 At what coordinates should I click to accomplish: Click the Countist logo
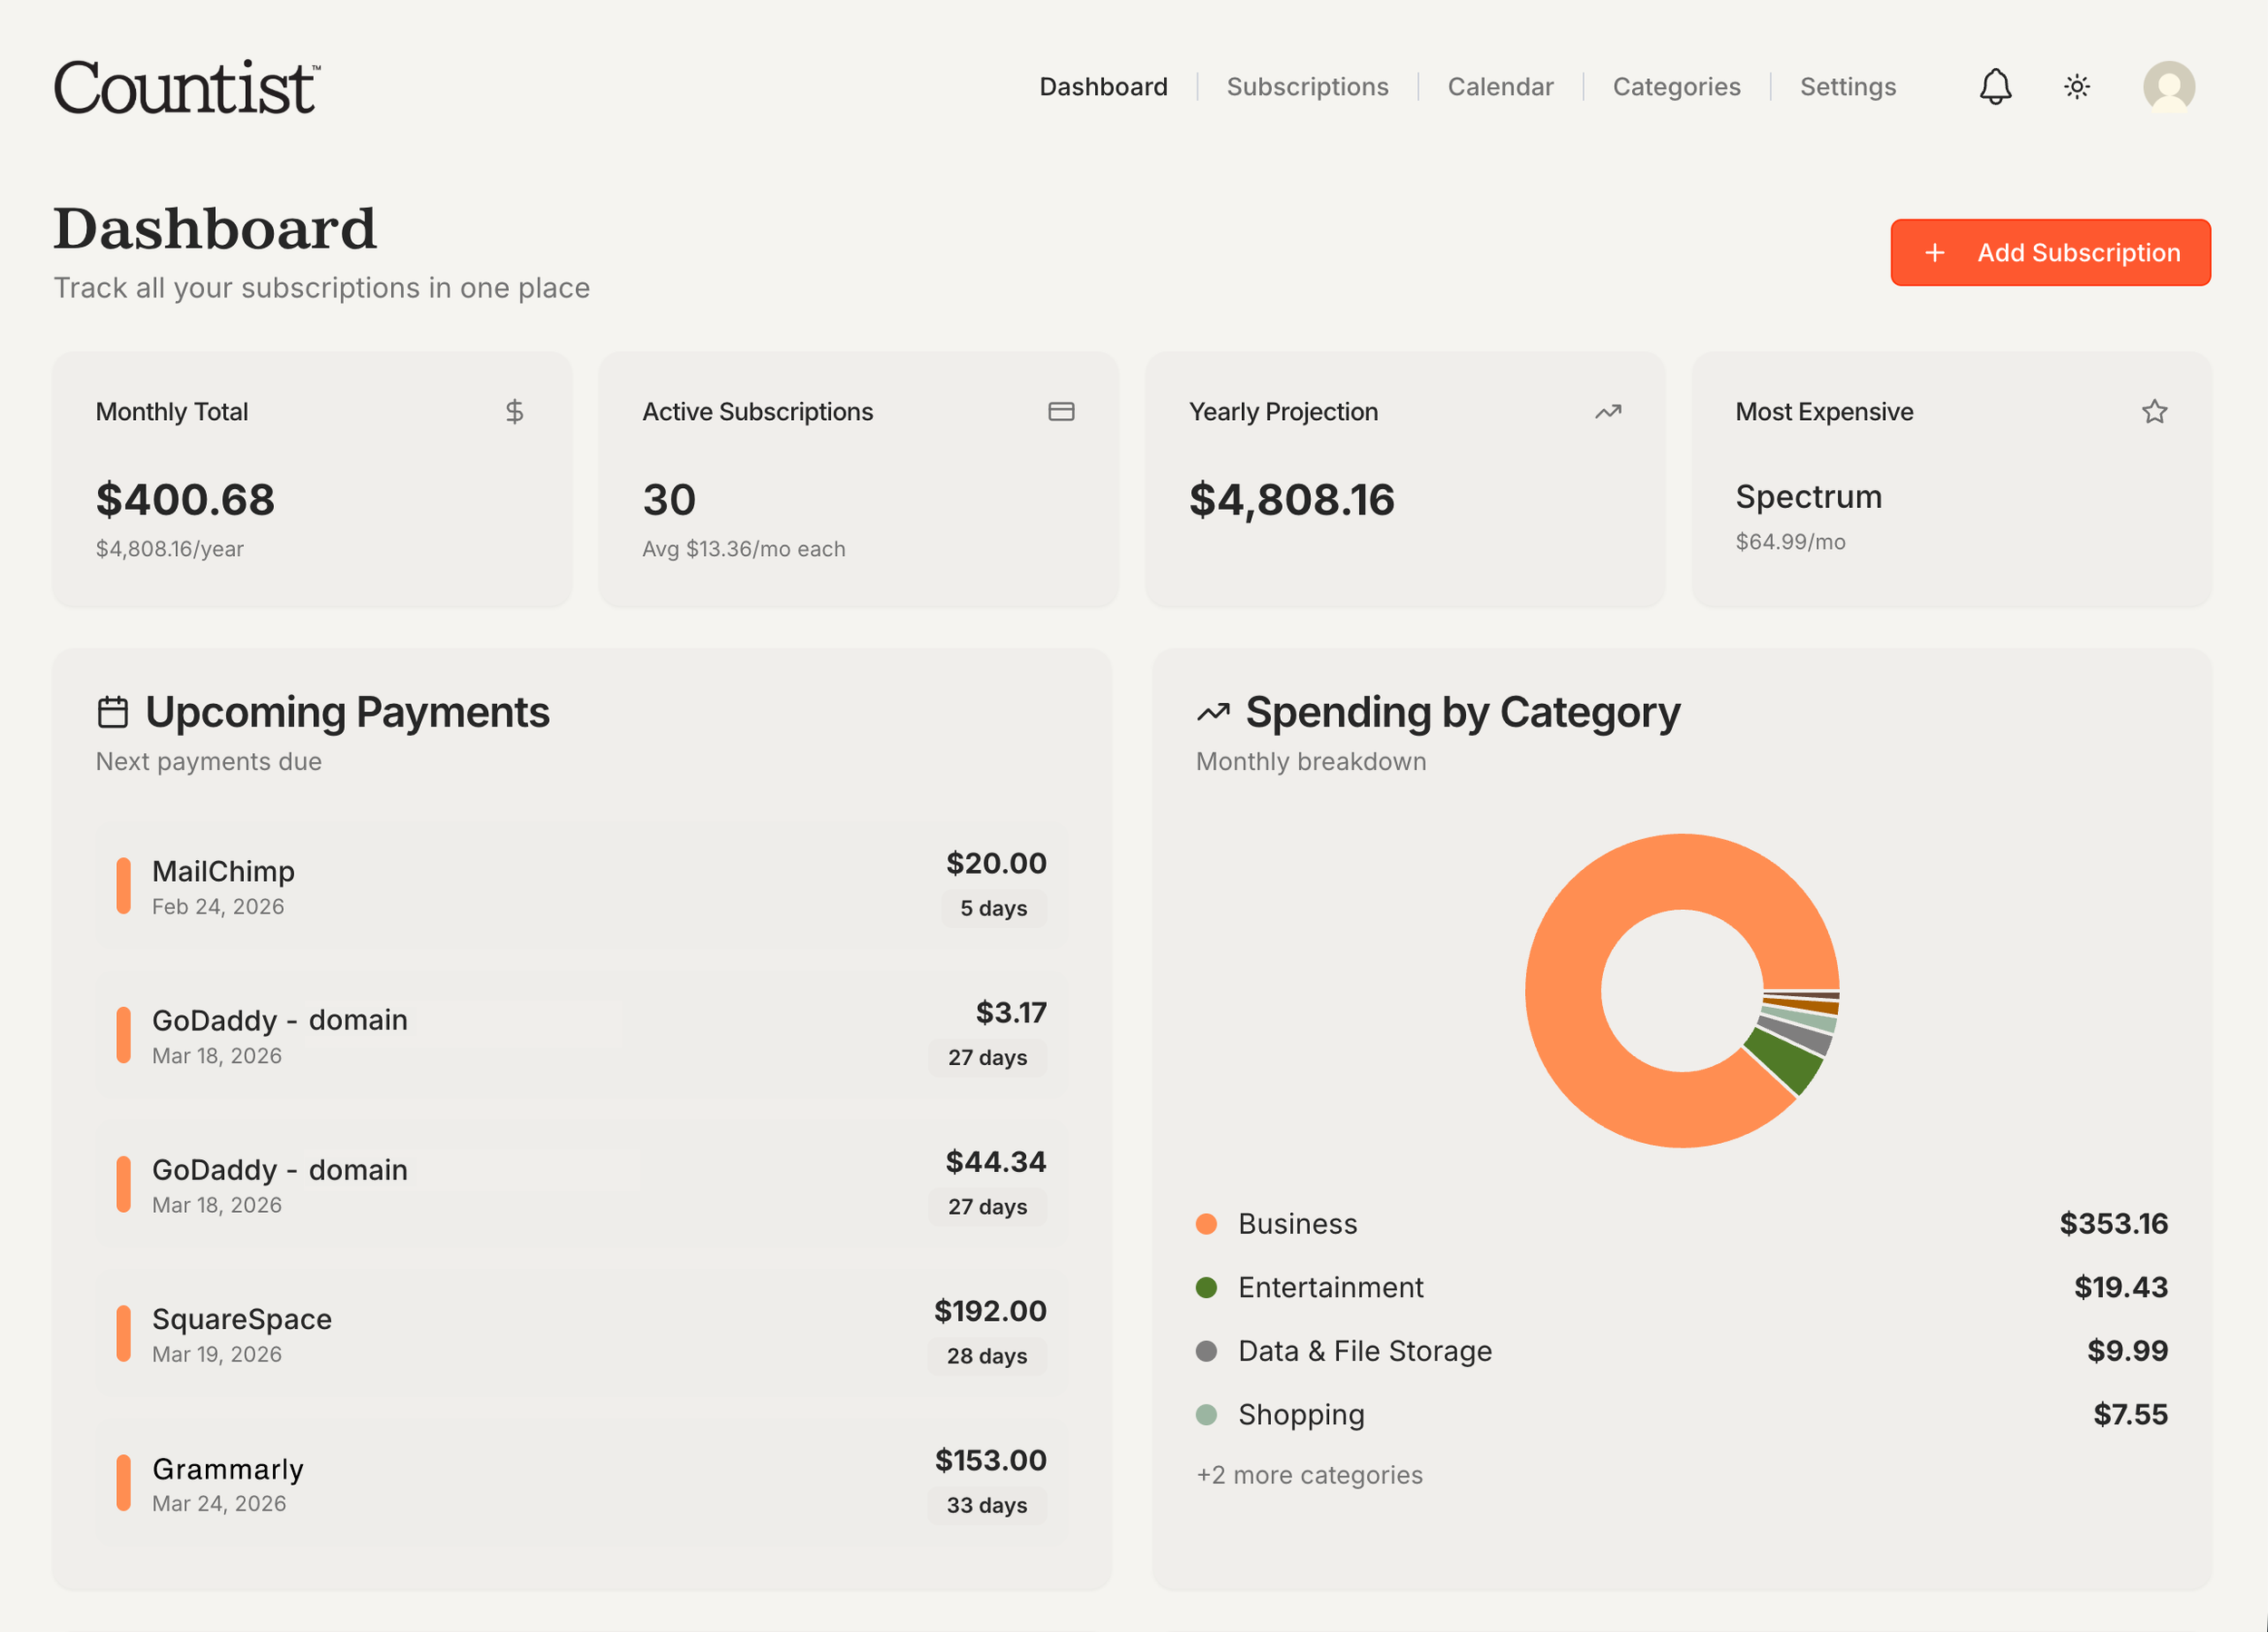pyautogui.click(x=187, y=88)
